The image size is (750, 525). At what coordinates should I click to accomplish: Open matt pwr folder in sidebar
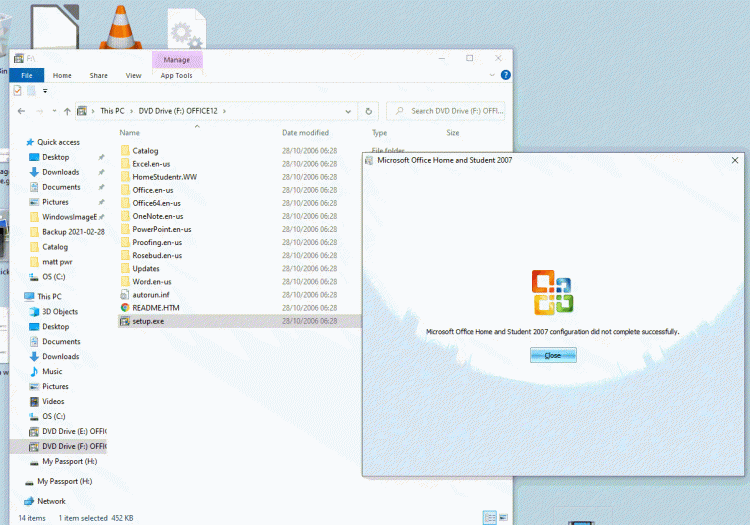point(57,262)
